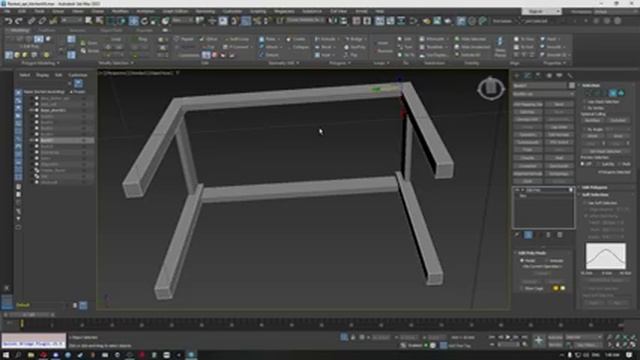Activate the Unlink Selection tool
640x360 pixels.
(x=42, y=21)
